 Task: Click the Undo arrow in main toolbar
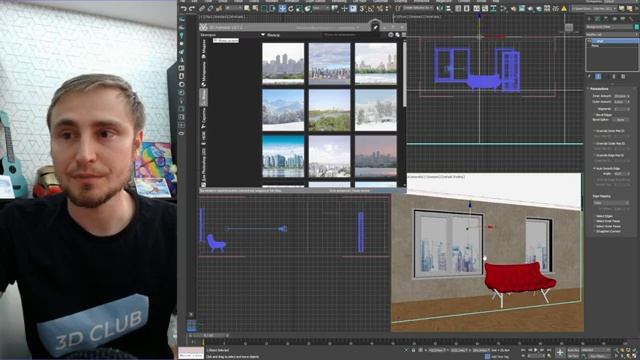184,8
